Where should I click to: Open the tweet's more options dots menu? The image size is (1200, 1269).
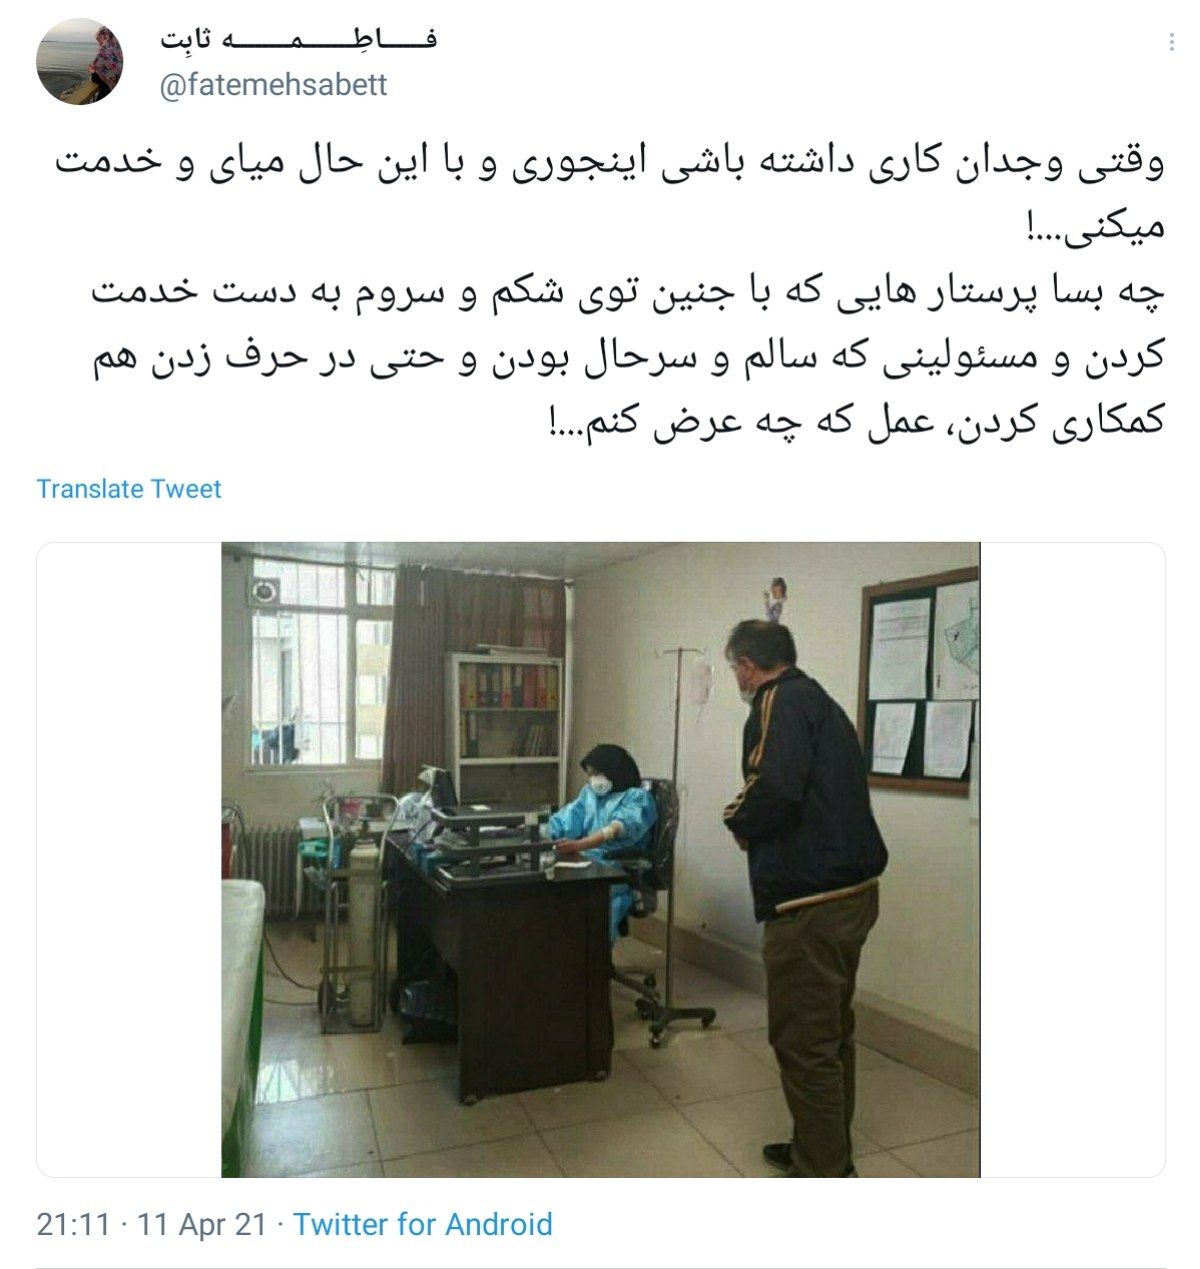pyautogui.click(x=1172, y=43)
